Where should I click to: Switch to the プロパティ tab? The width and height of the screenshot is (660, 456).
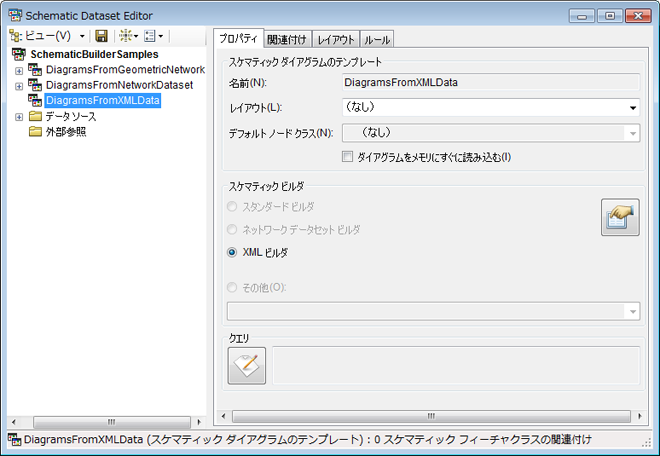(238, 39)
